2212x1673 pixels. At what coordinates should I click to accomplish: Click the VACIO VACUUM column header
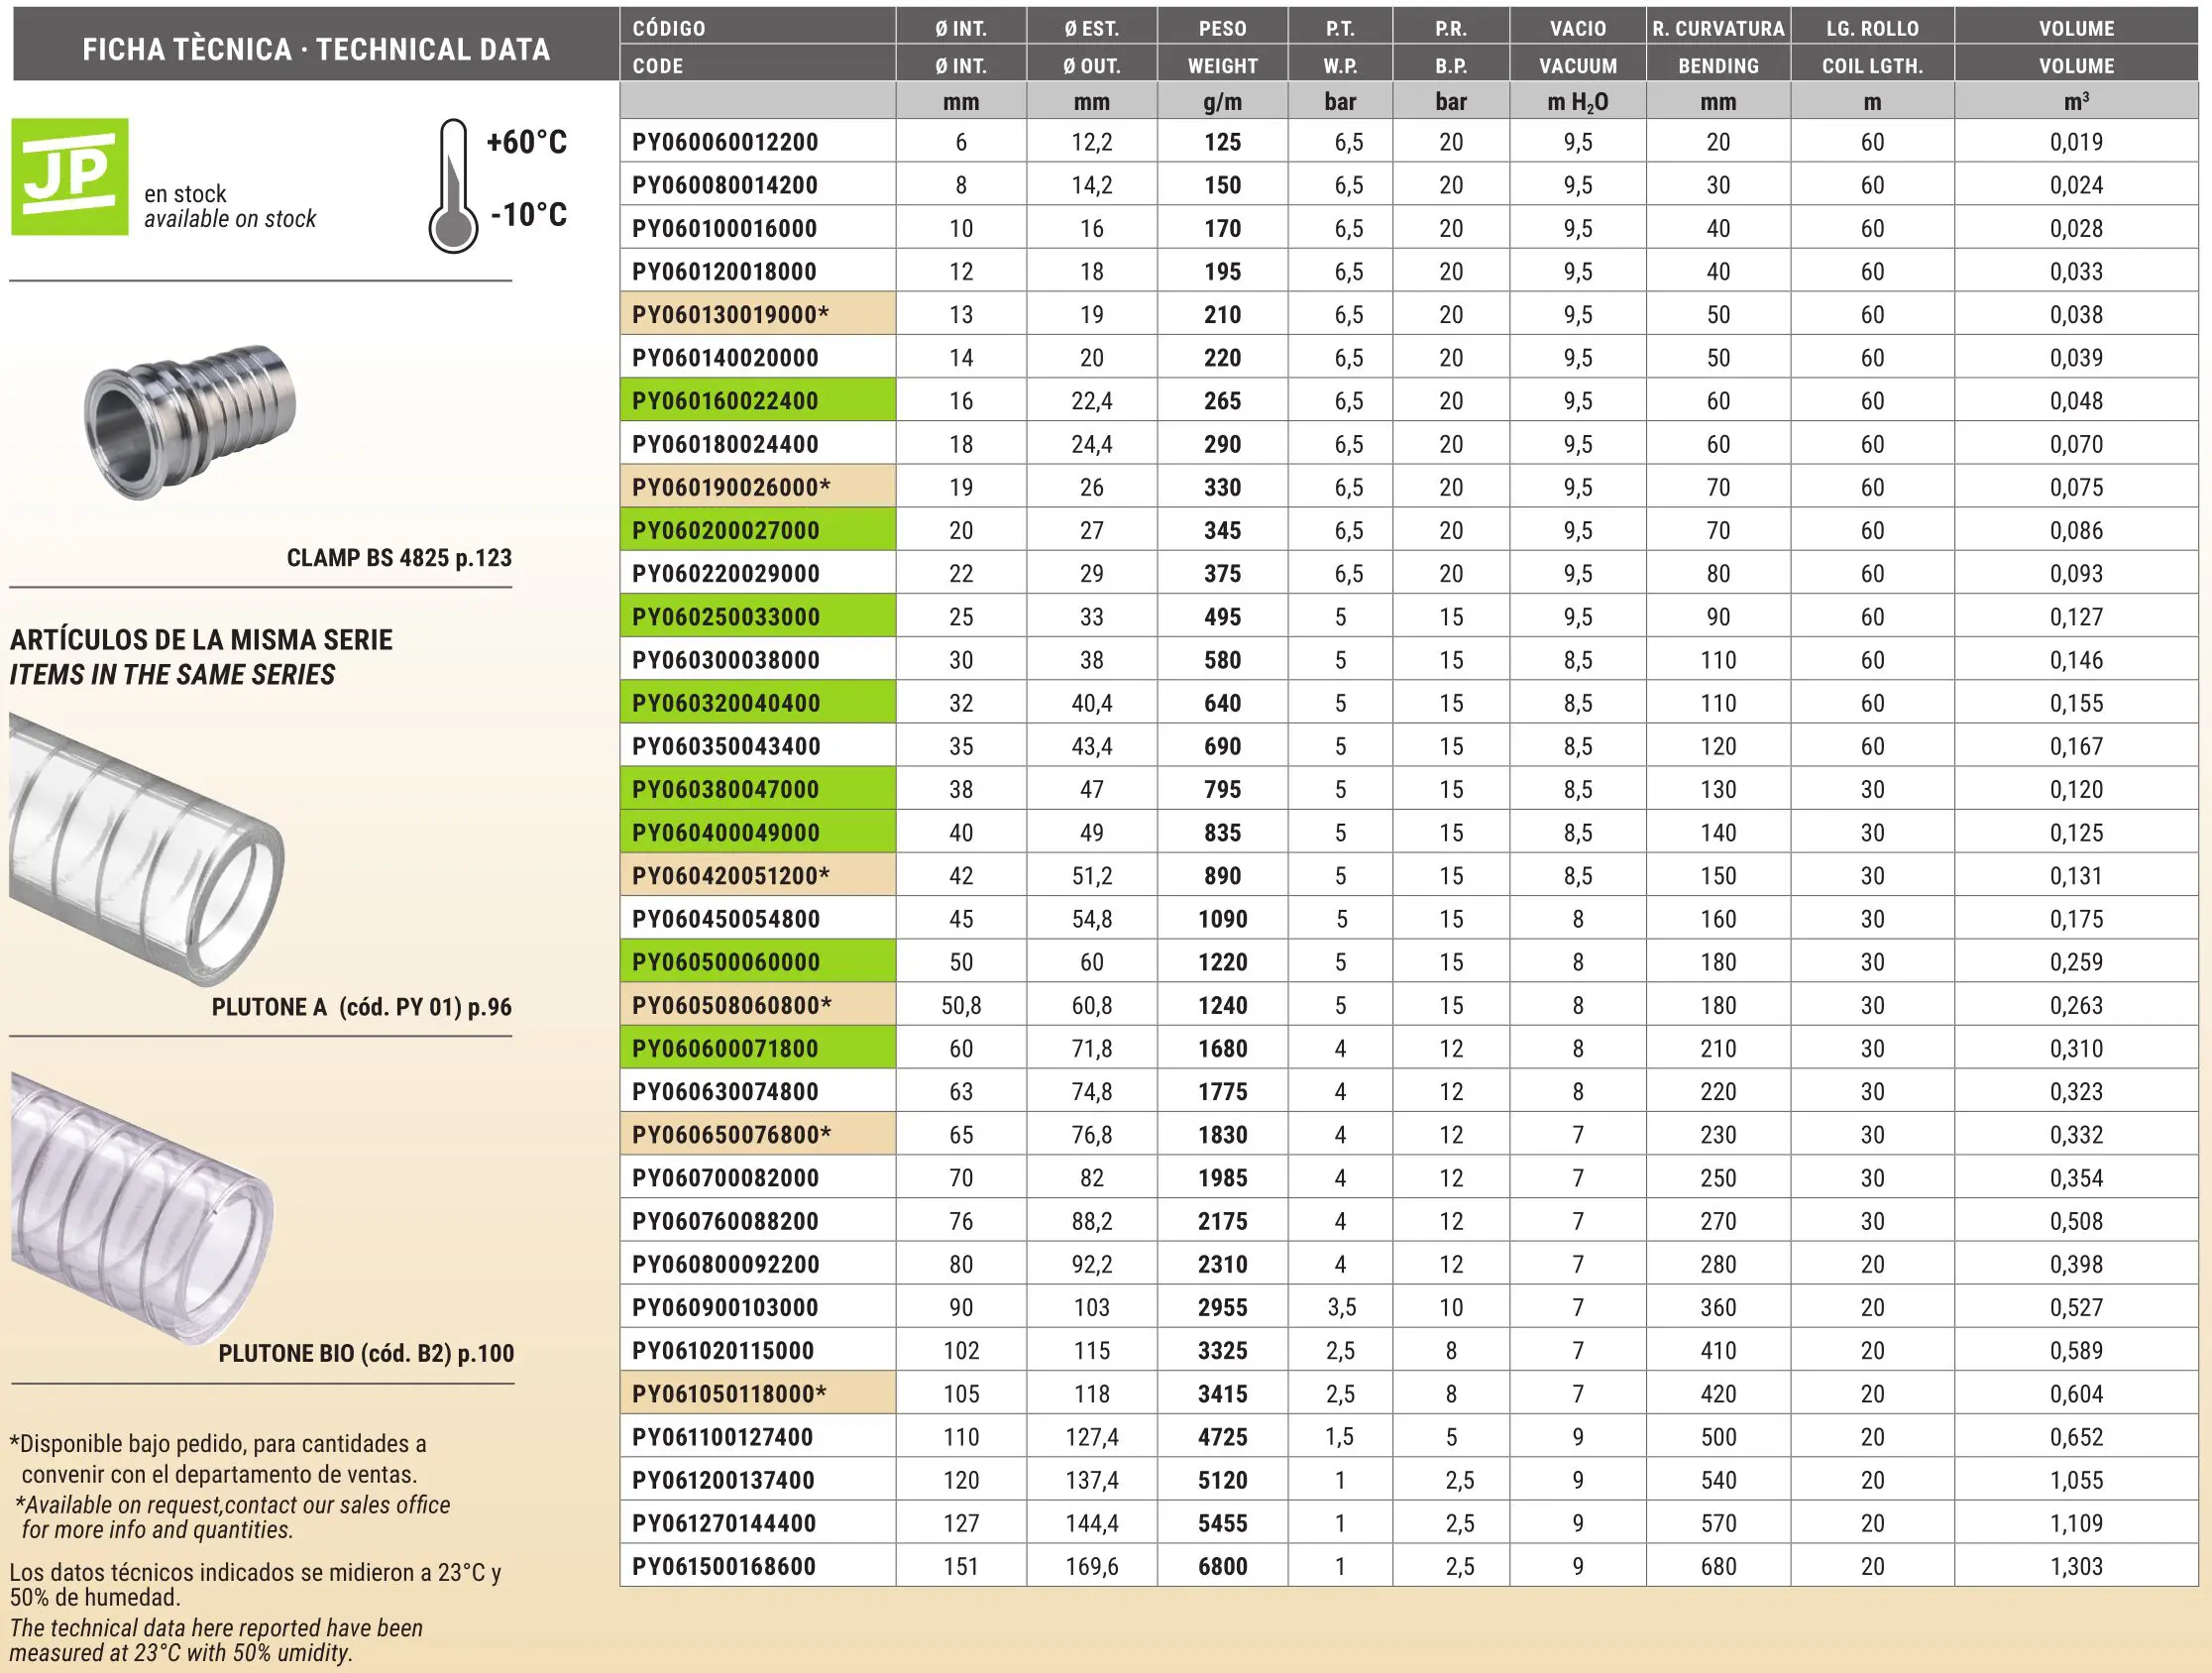pos(1577,46)
